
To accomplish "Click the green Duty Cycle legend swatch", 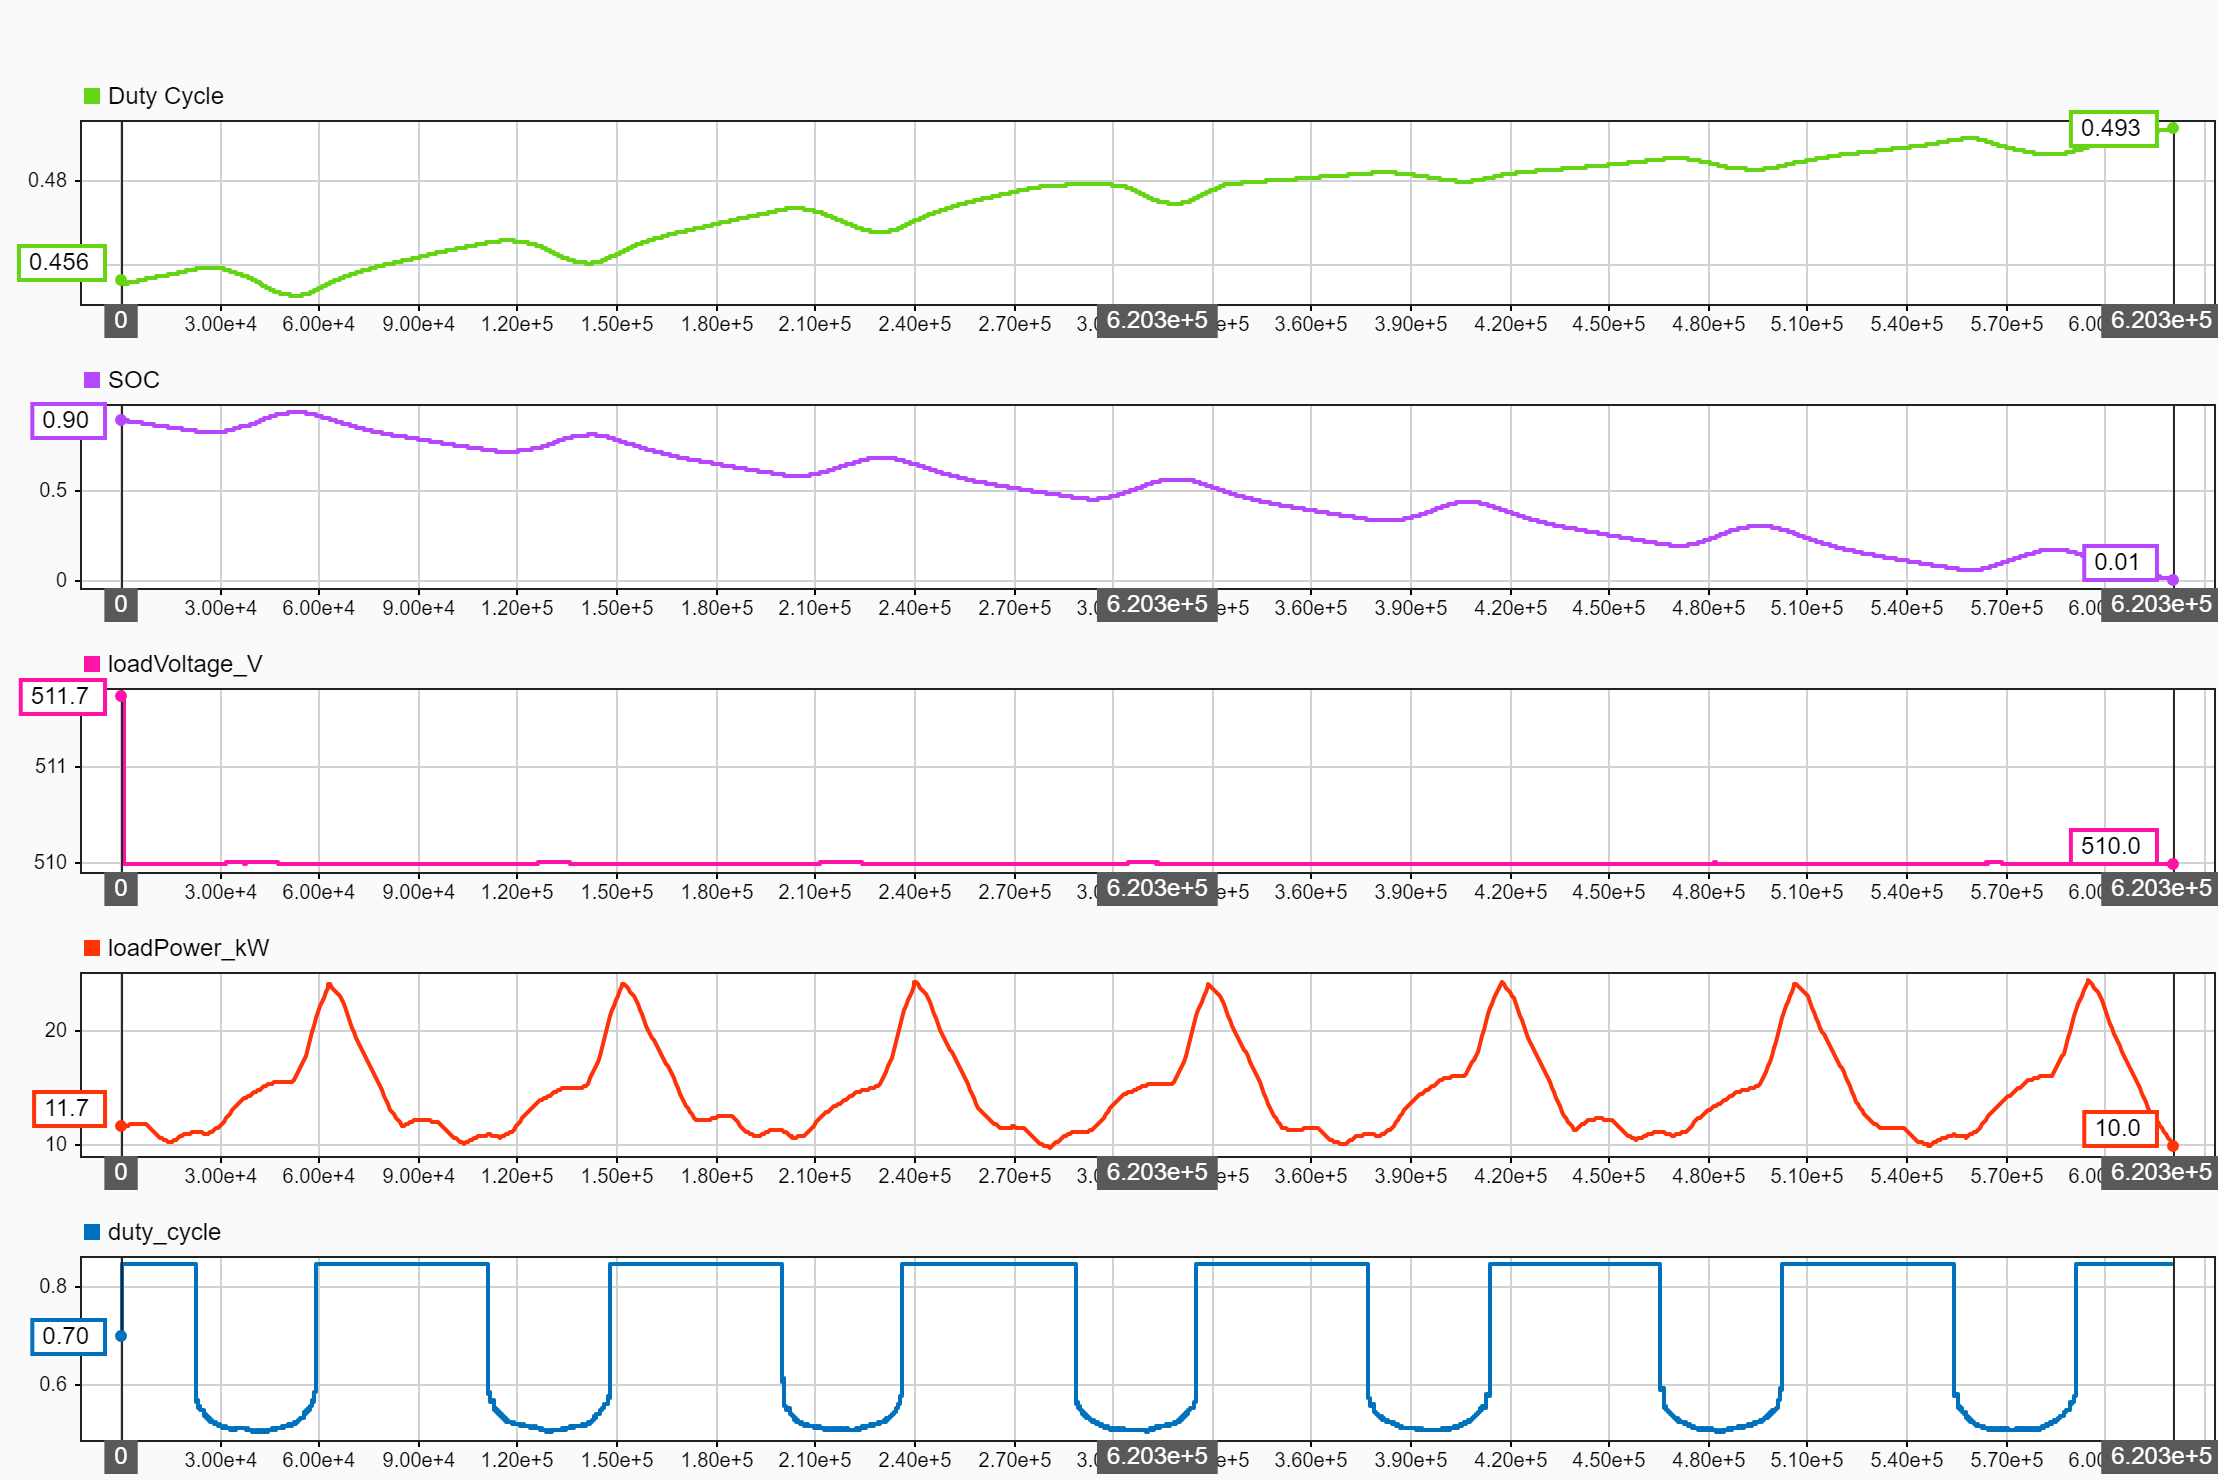I will point(92,96).
